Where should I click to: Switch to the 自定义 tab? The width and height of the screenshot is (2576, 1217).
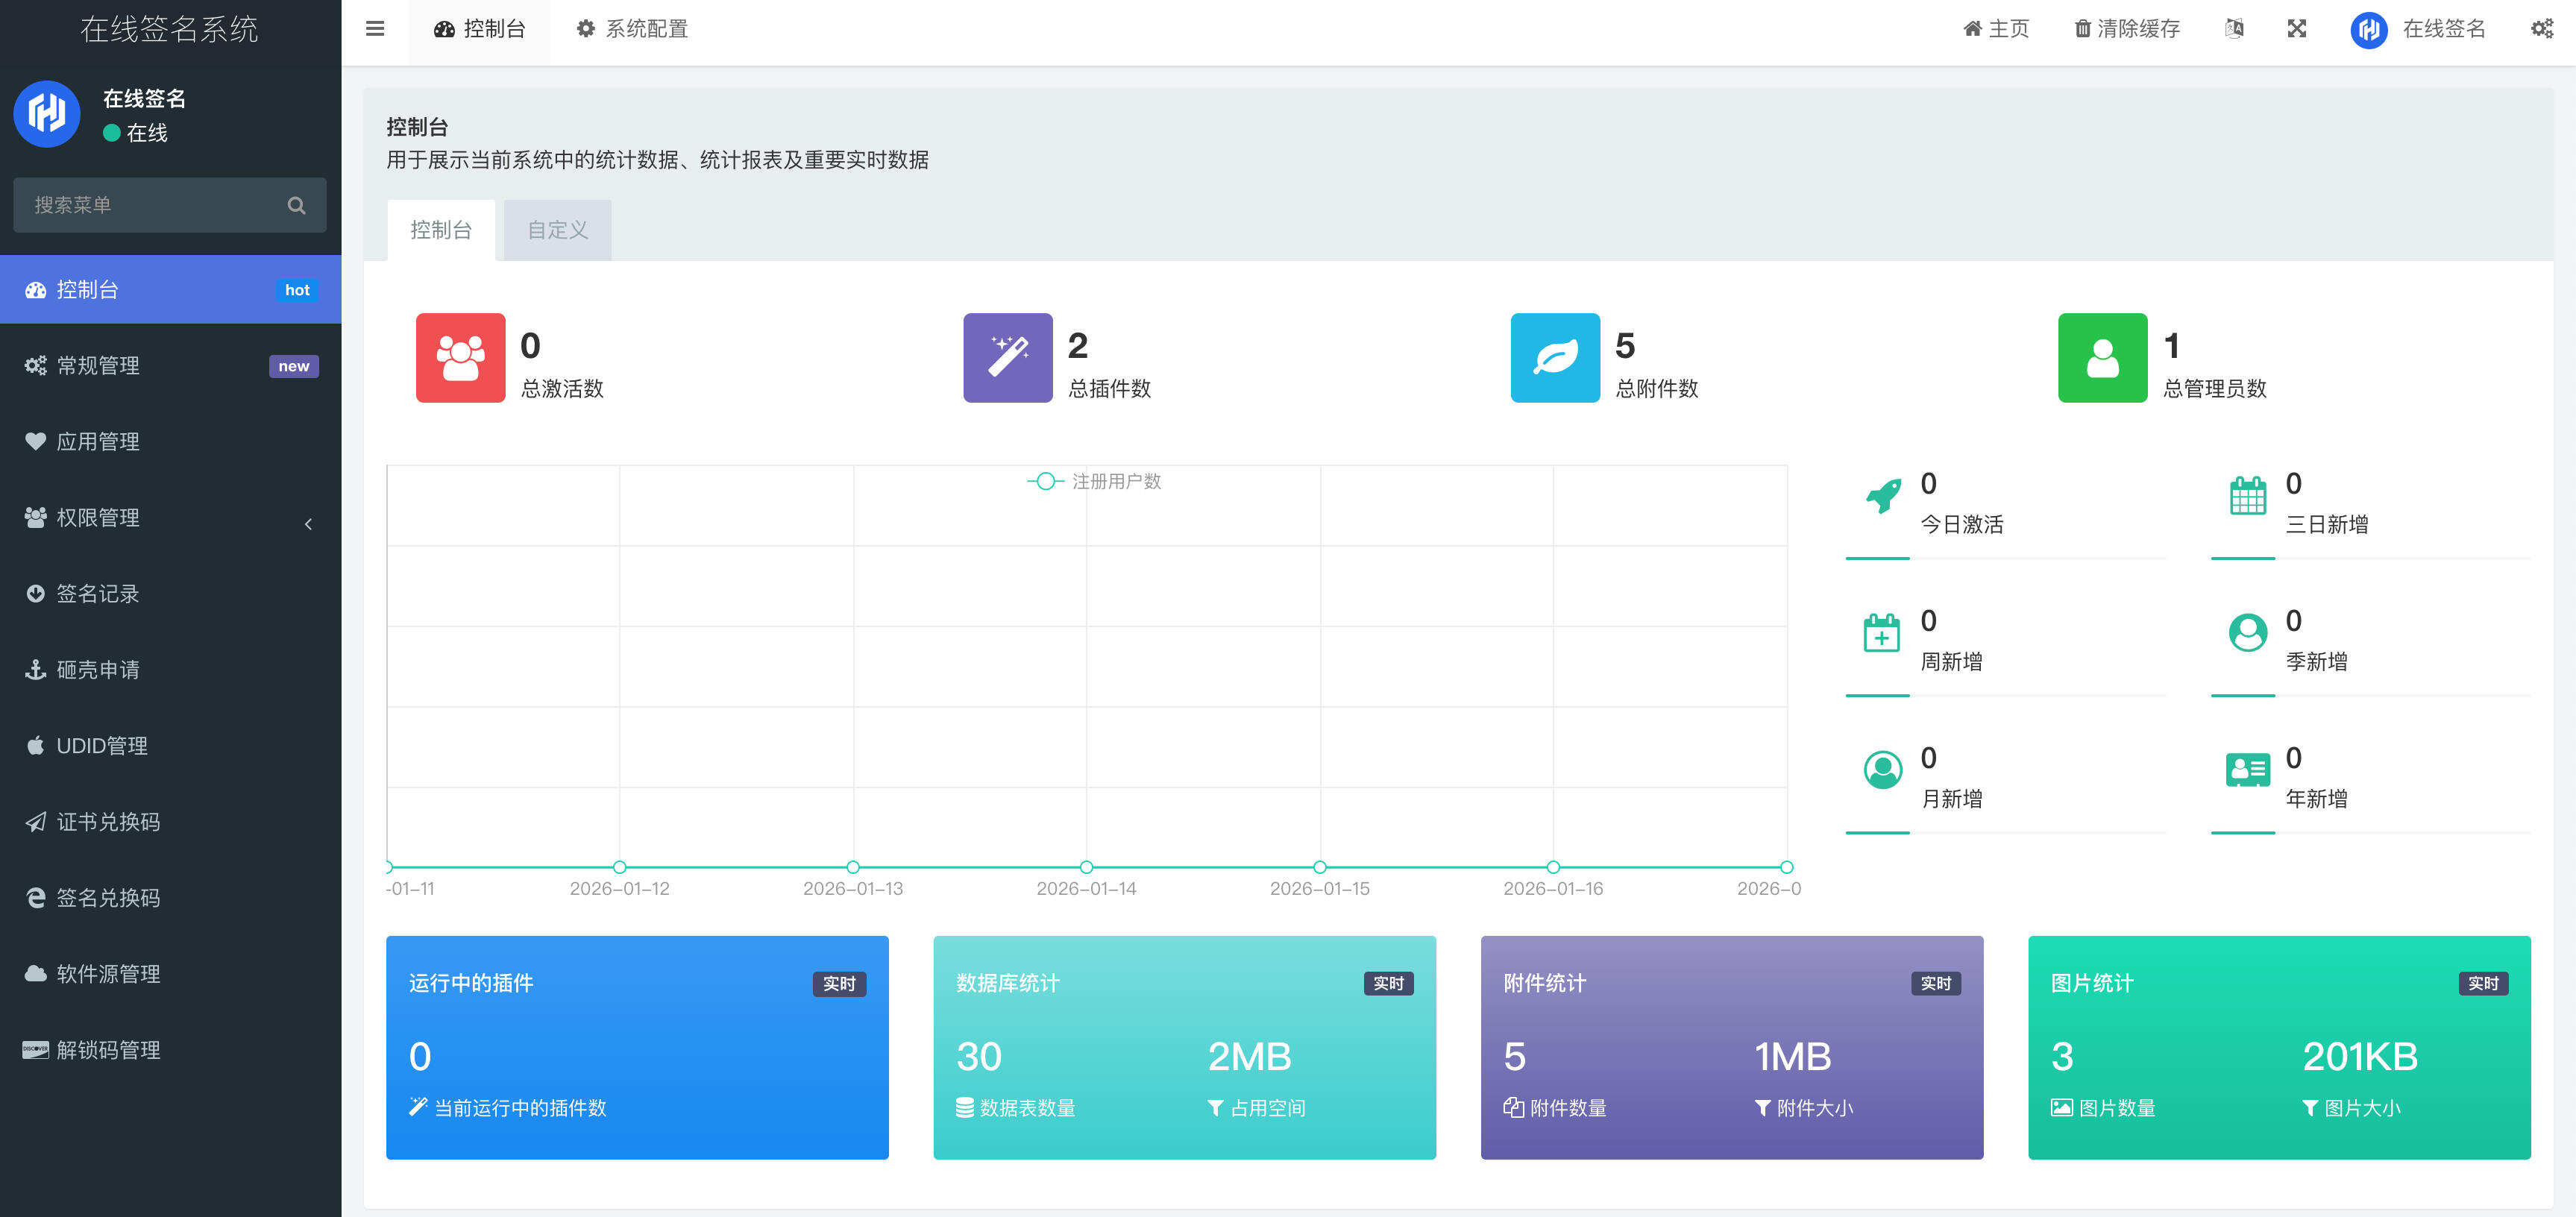(x=557, y=231)
